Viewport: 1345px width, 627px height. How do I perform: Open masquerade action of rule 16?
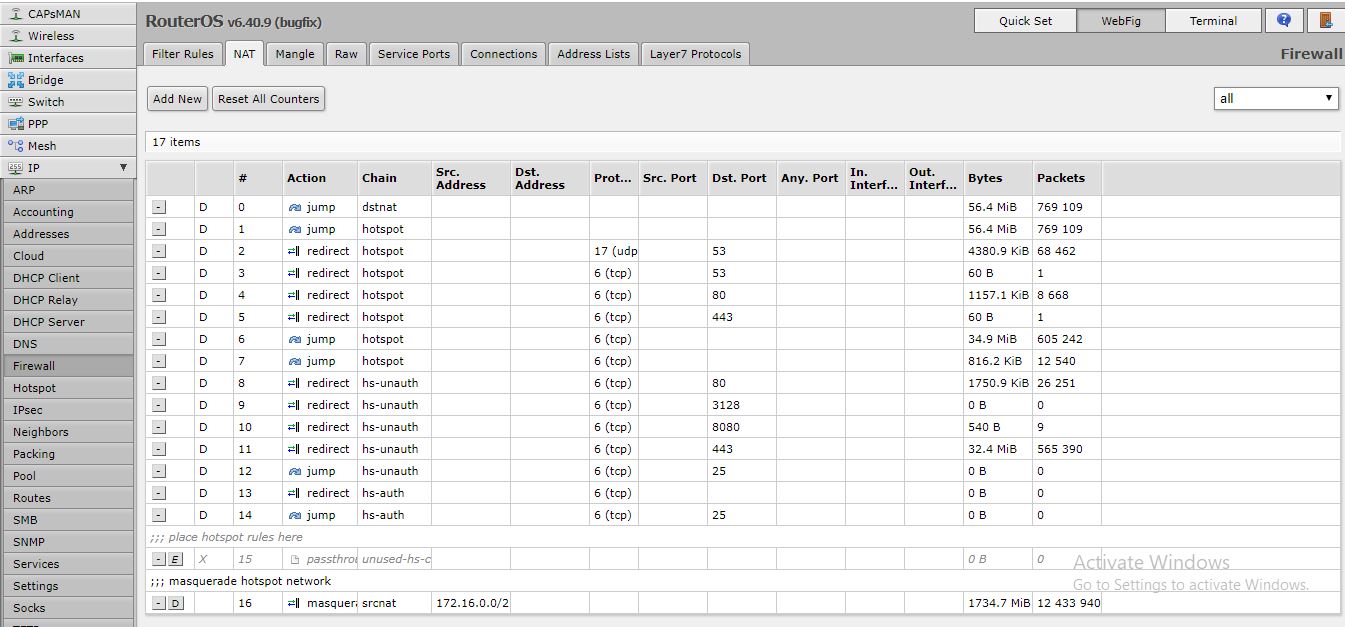[x=321, y=603]
